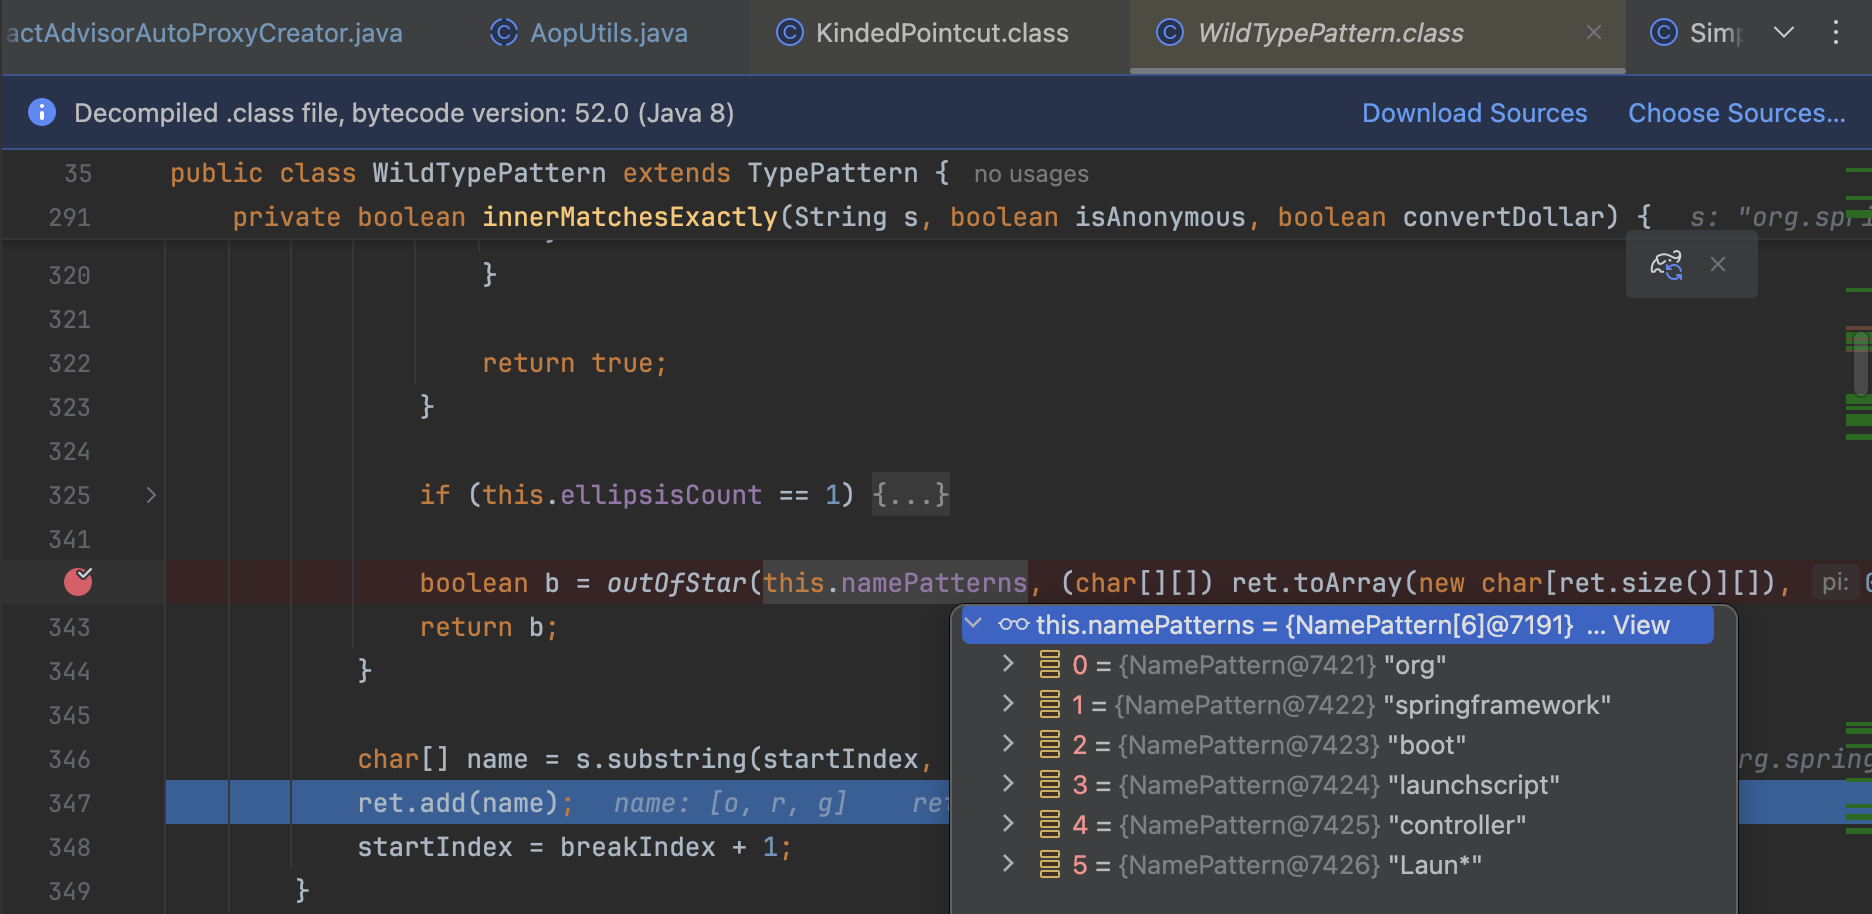Click the watch glasses icon for this.namePatterns
Viewport: 1872px width, 914px height.
1013,624
